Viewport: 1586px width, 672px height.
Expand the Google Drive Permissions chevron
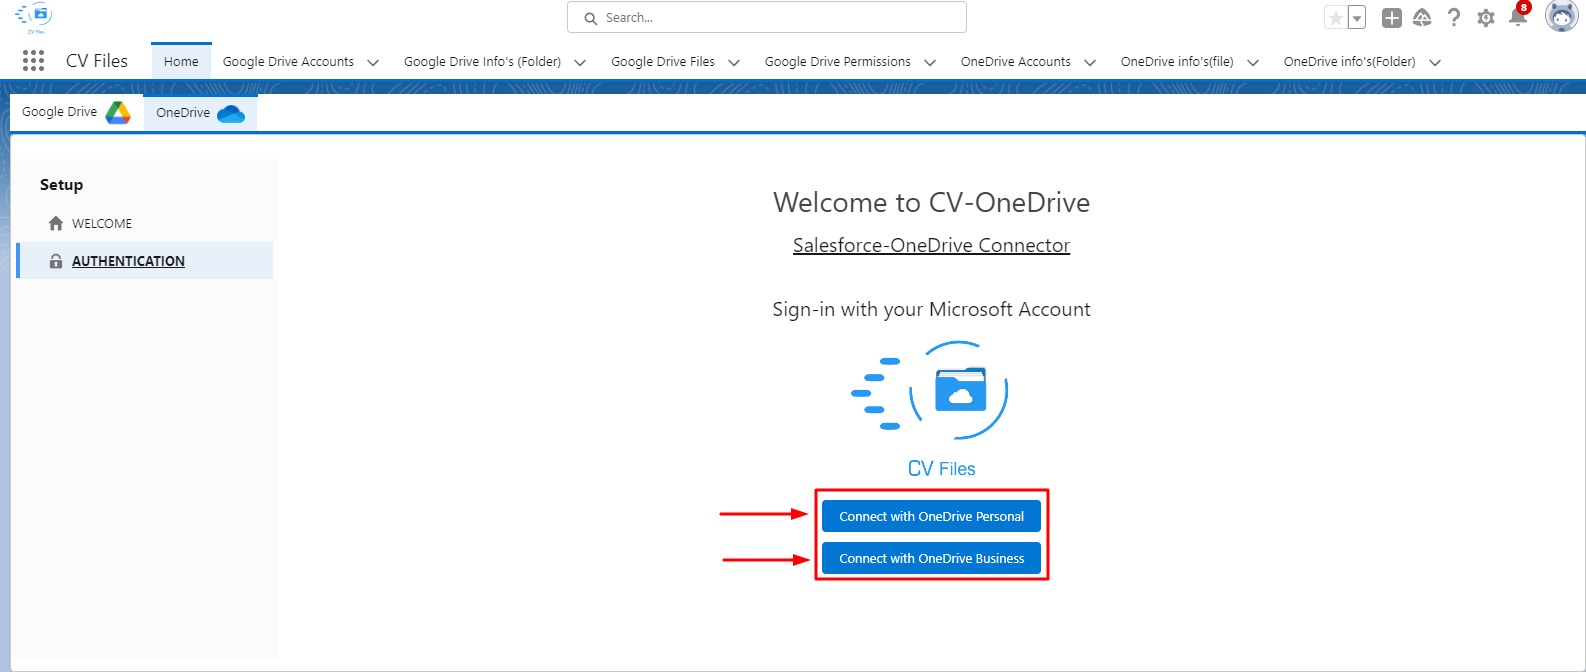tap(930, 62)
